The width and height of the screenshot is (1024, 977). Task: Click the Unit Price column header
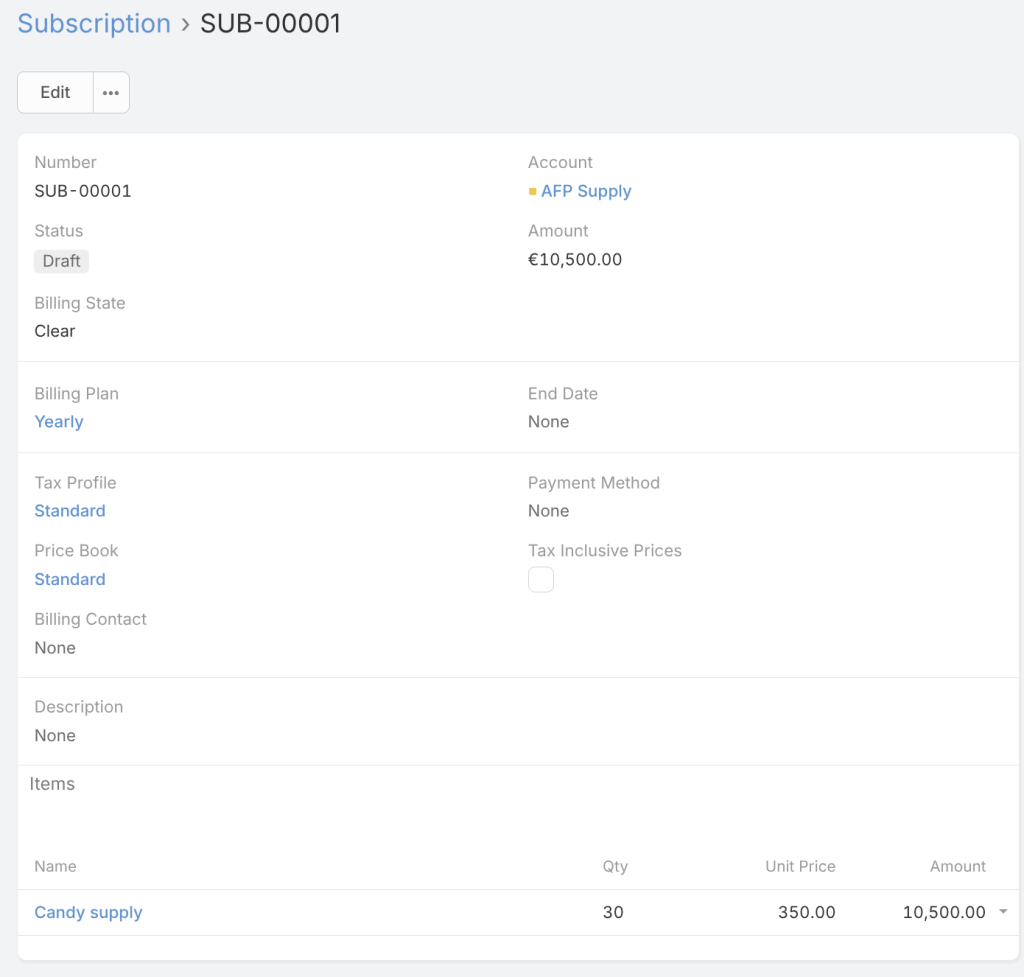(800, 866)
